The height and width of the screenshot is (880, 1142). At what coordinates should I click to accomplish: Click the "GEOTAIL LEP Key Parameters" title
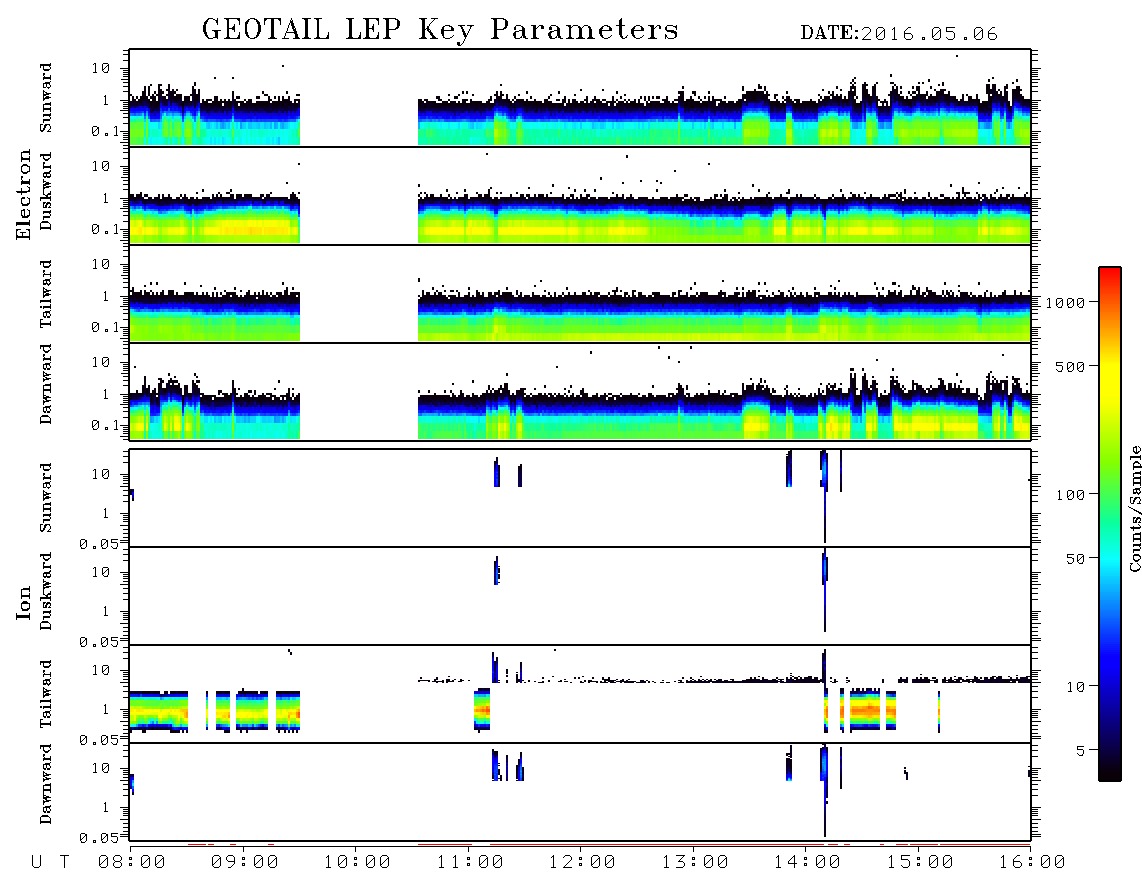[440, 31]
